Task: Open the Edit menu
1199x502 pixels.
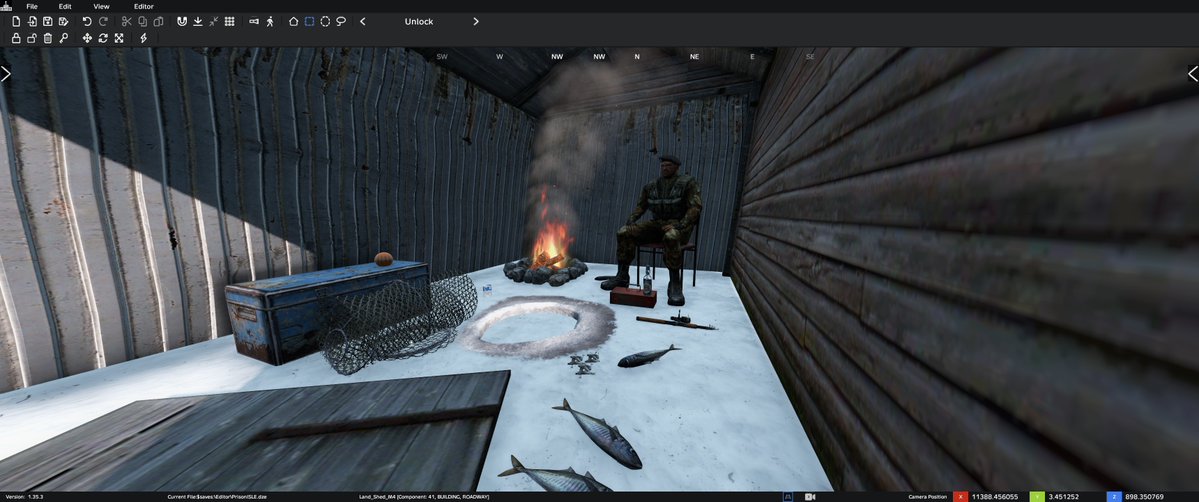Action: [65, 6]
